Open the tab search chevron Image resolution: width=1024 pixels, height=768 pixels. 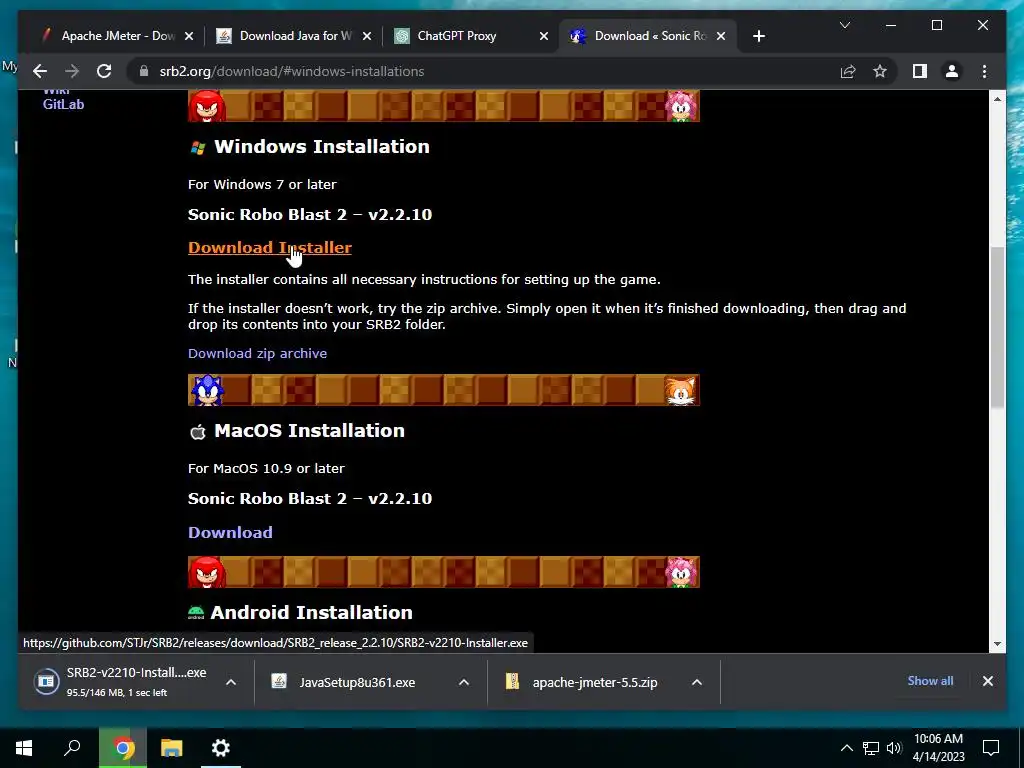point(844,25)
